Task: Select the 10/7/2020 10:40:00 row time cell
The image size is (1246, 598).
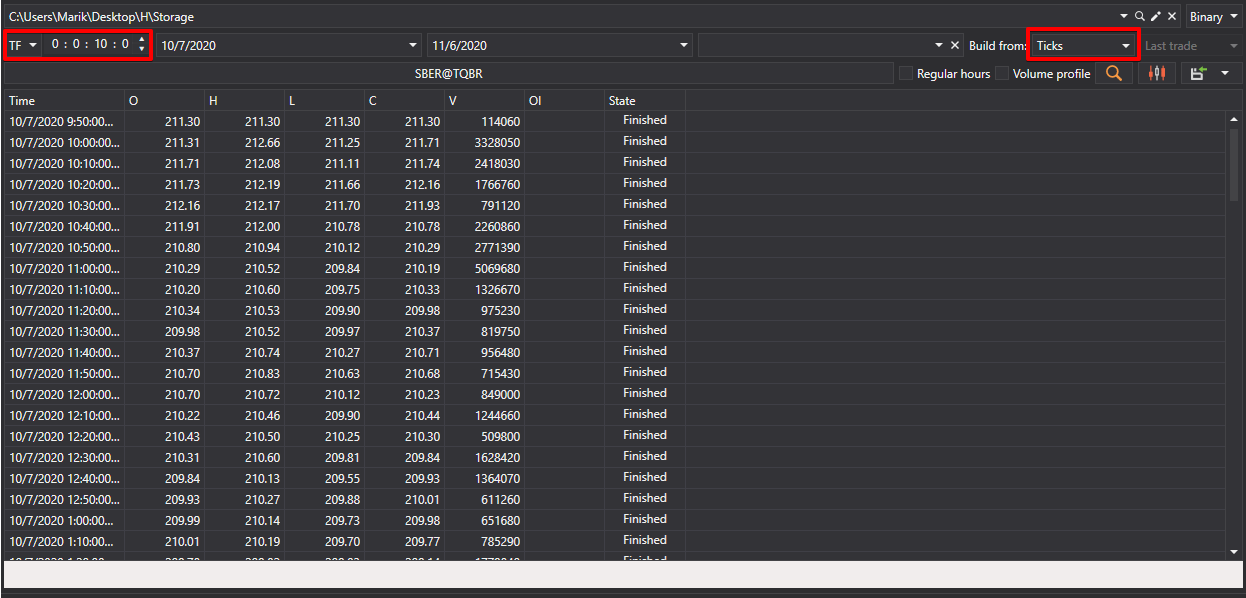Action: point(64,226)
